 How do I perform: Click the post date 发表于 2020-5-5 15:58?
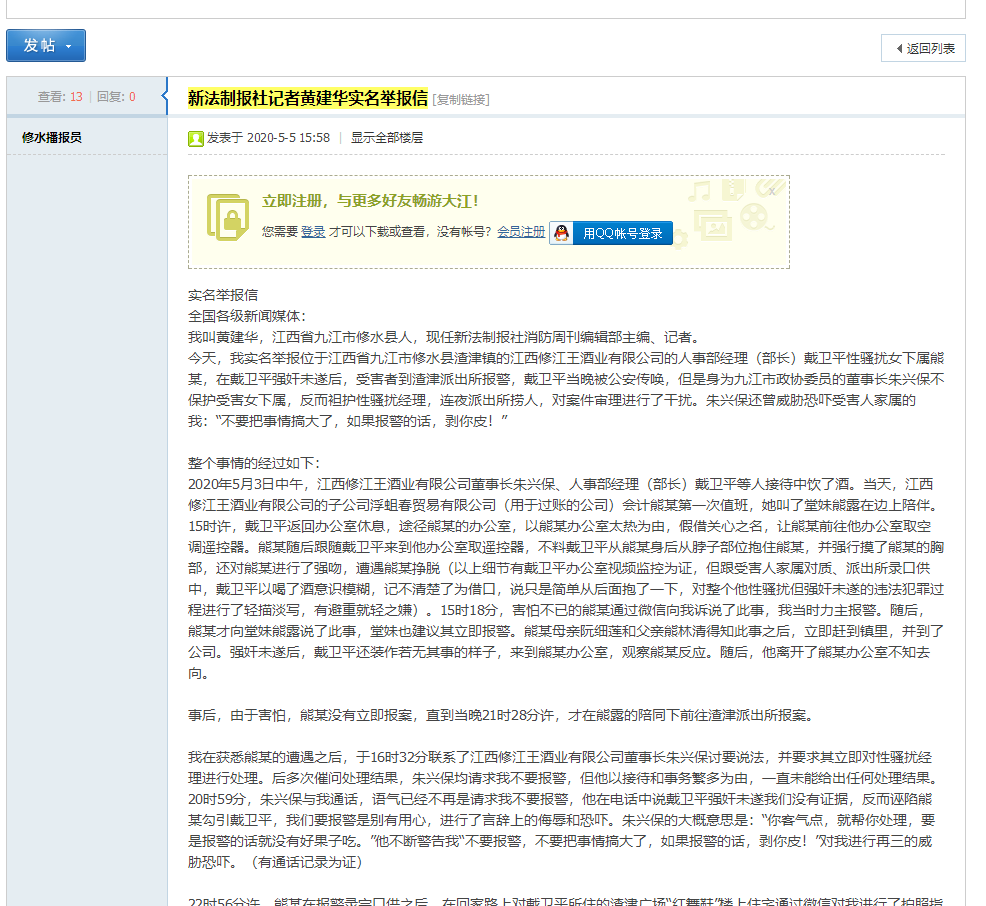(269, 138)
